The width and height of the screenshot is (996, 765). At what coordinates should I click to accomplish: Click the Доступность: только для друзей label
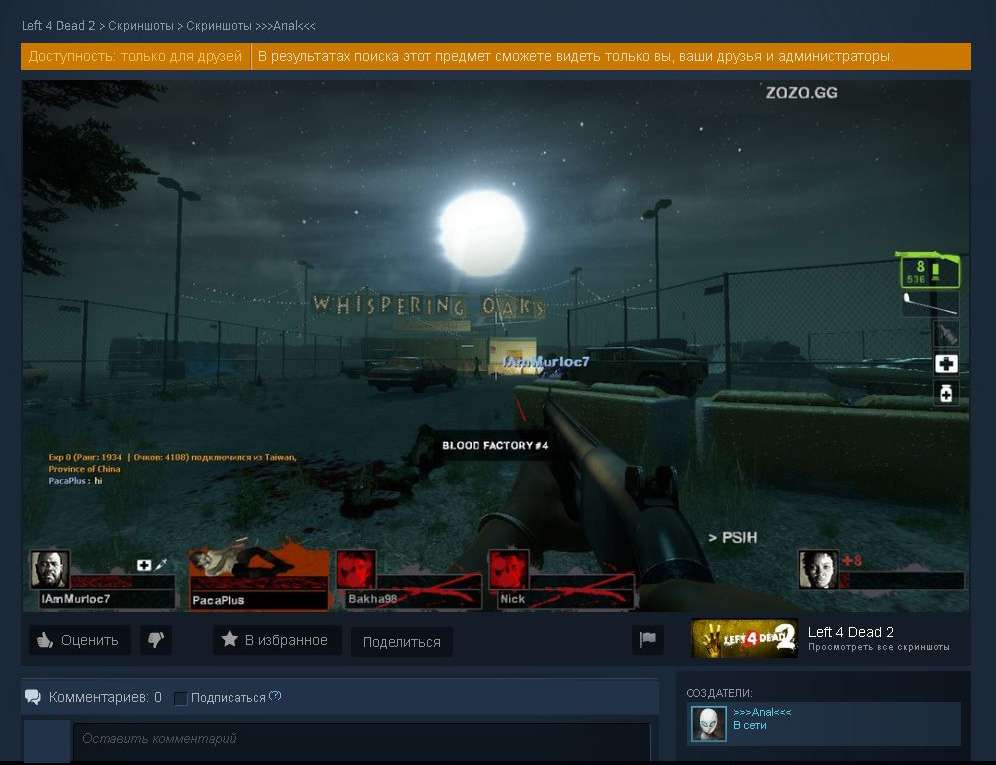(x=135, y=57)
